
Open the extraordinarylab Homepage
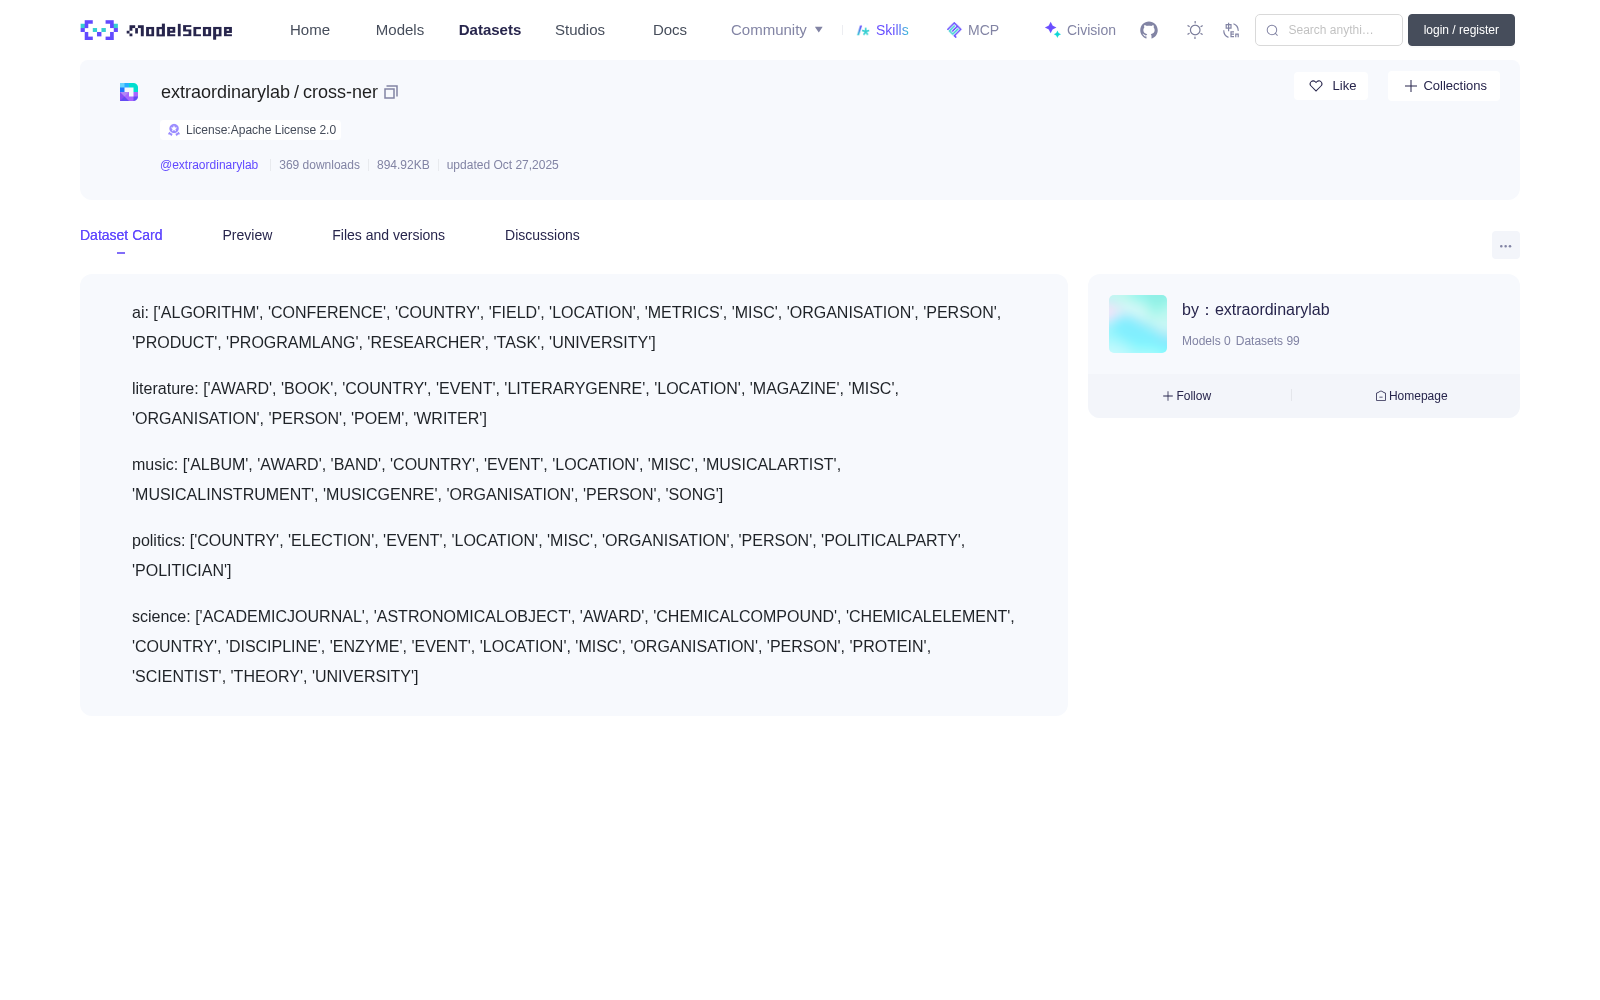point(1411,396)
